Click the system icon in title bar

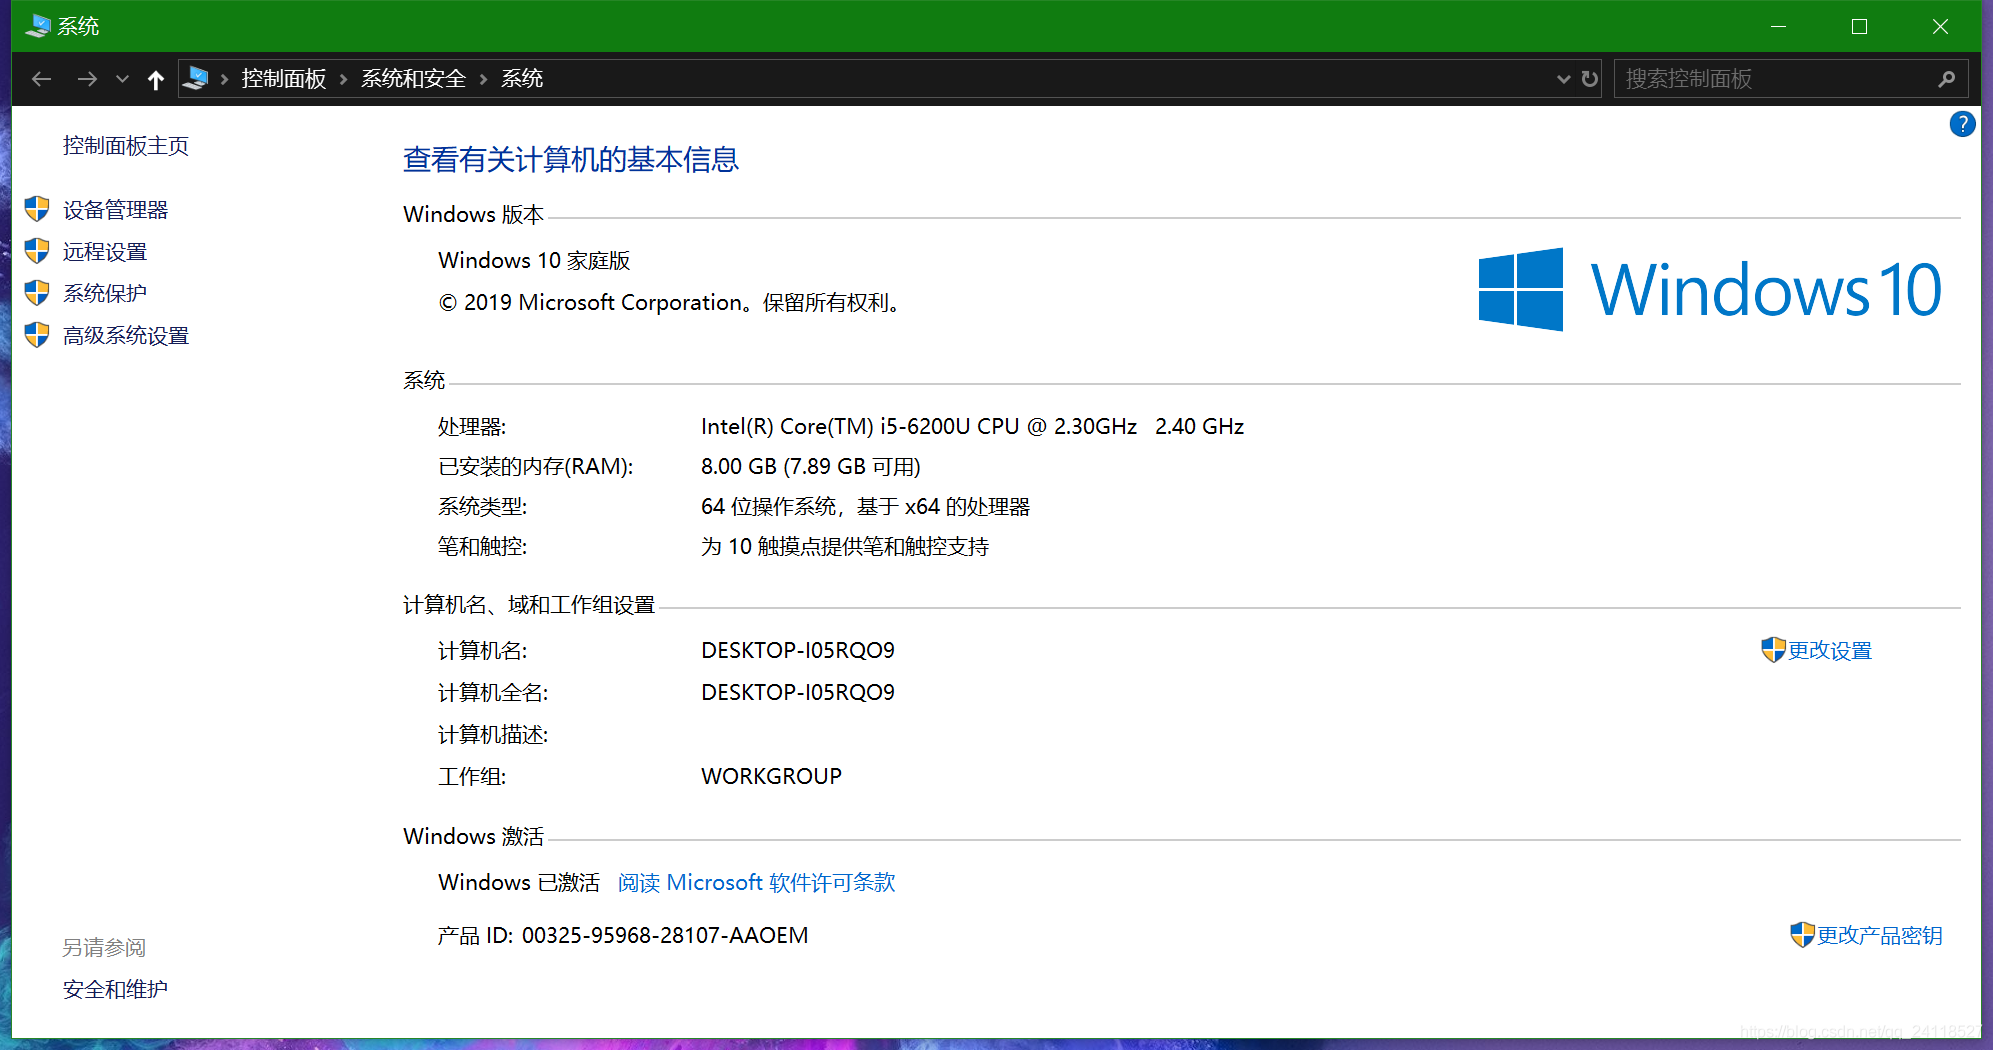coord(37,26)
